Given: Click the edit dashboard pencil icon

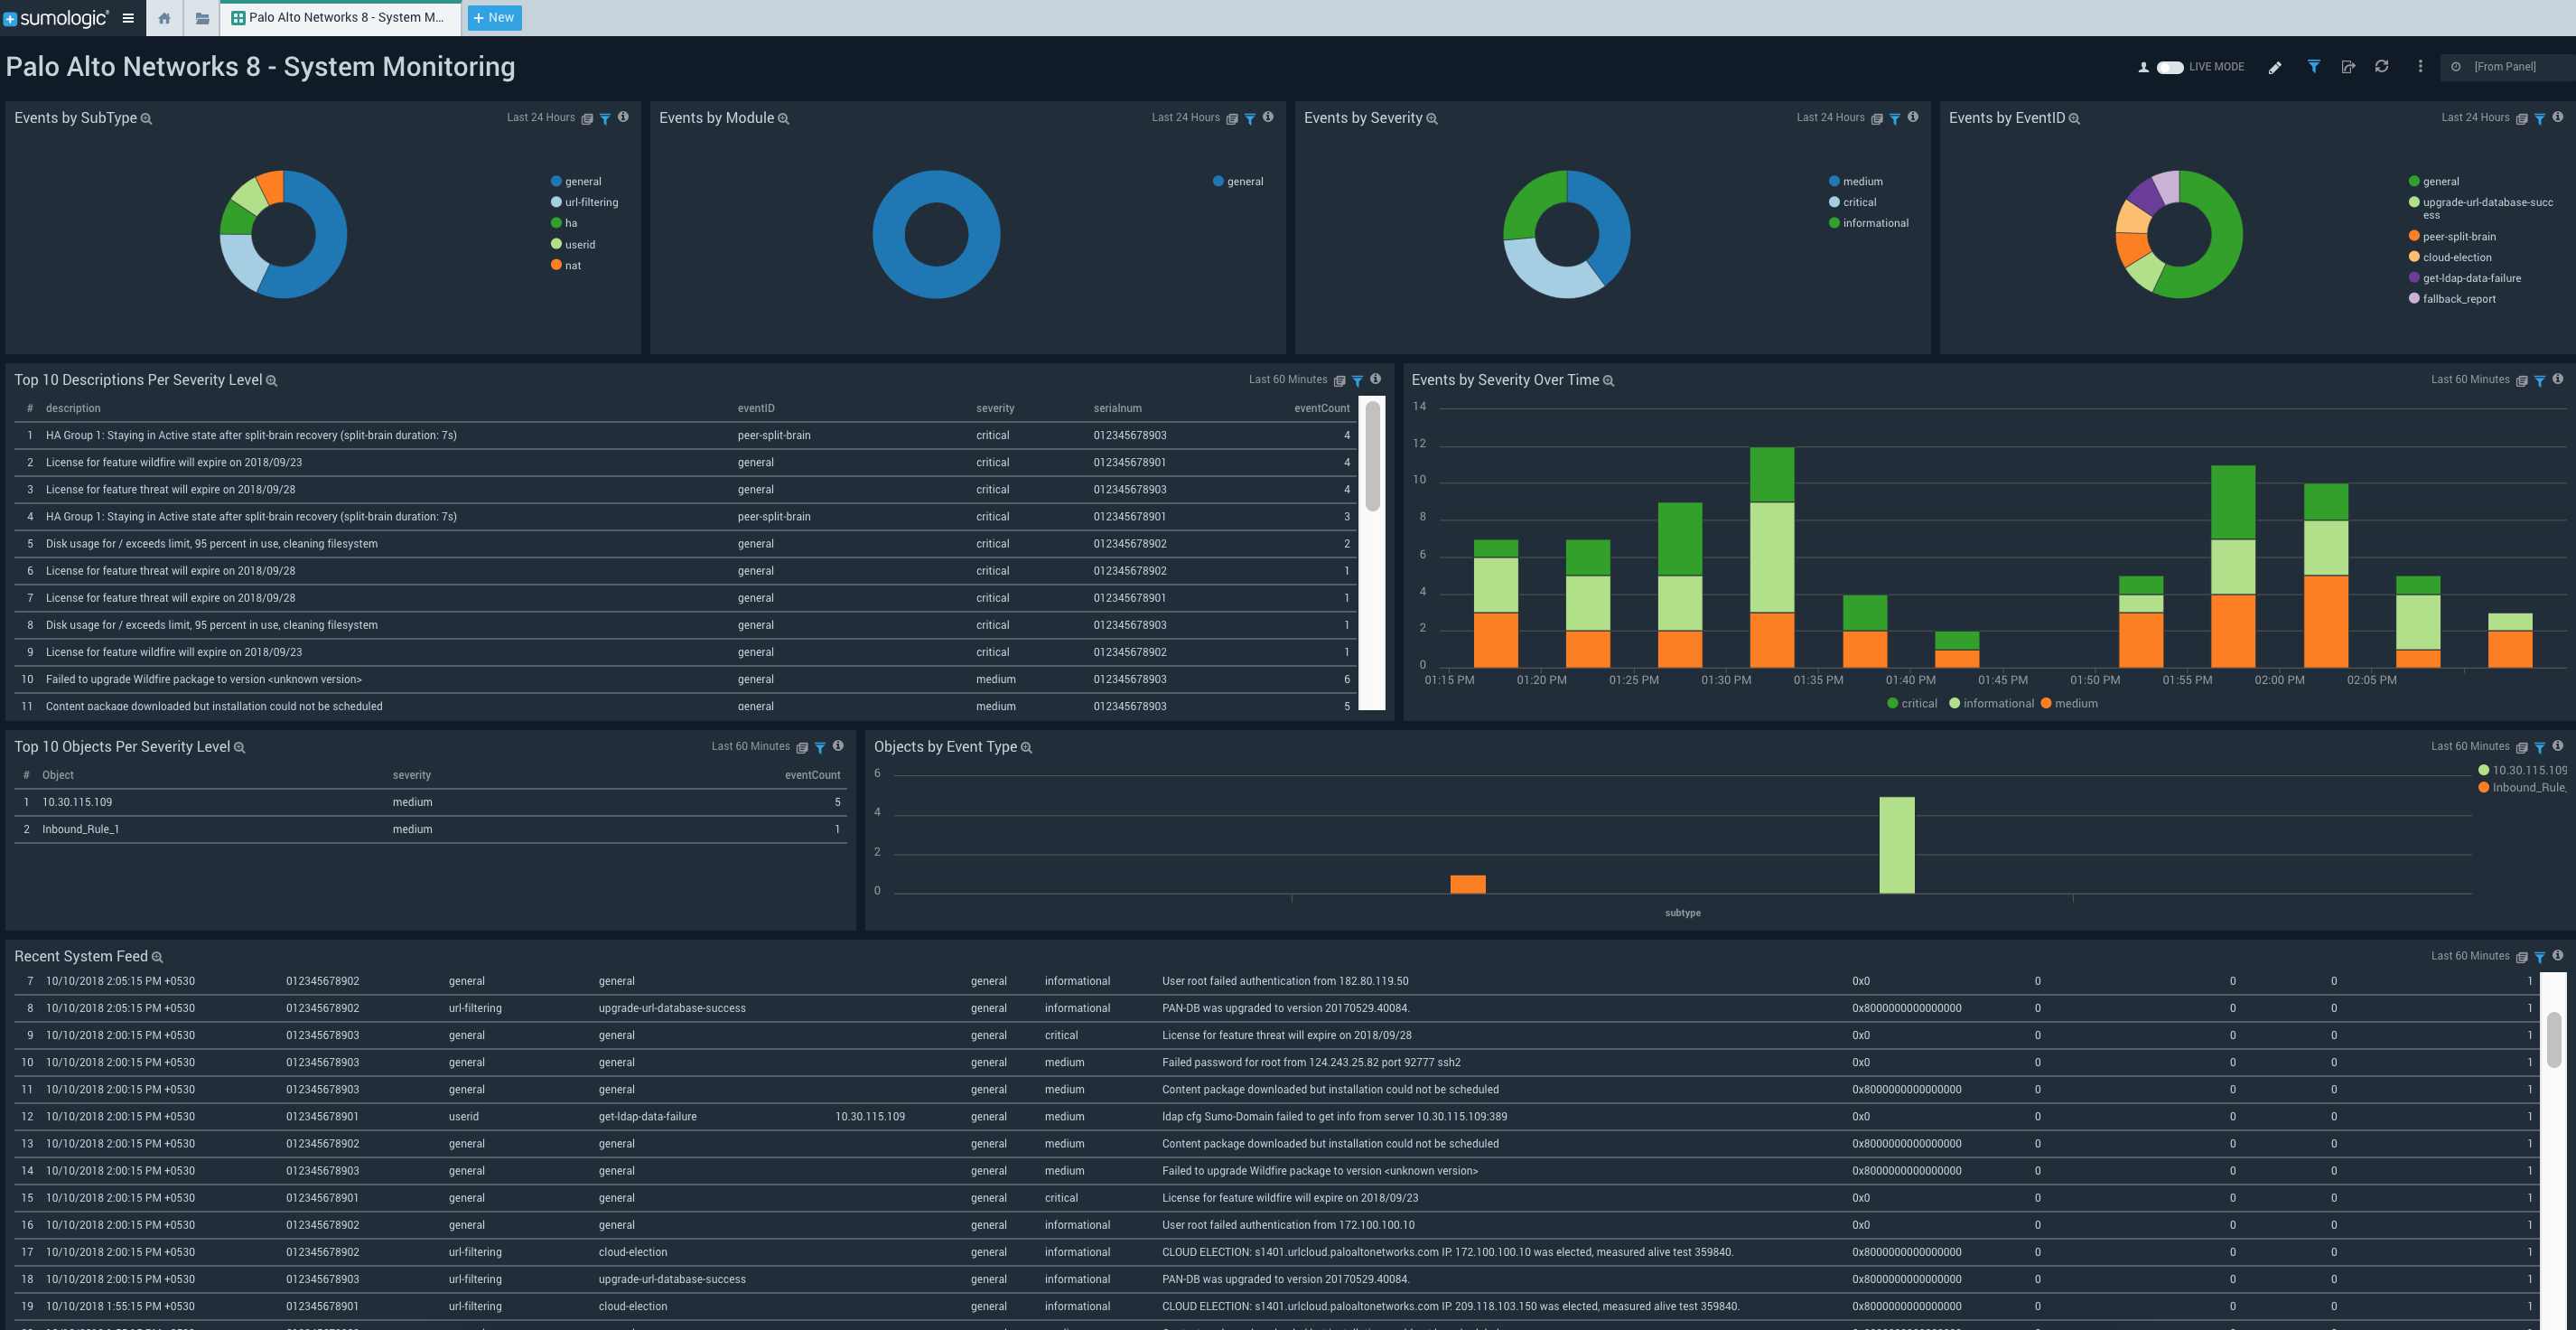Looking at the screenshot, I should click(2275, 67).
